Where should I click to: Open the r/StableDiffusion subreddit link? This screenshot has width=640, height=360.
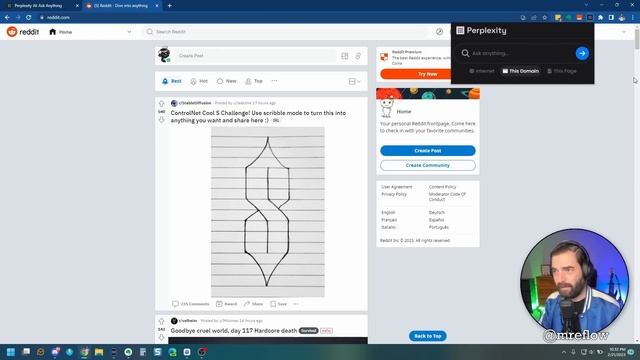click(x=195, y=103)
